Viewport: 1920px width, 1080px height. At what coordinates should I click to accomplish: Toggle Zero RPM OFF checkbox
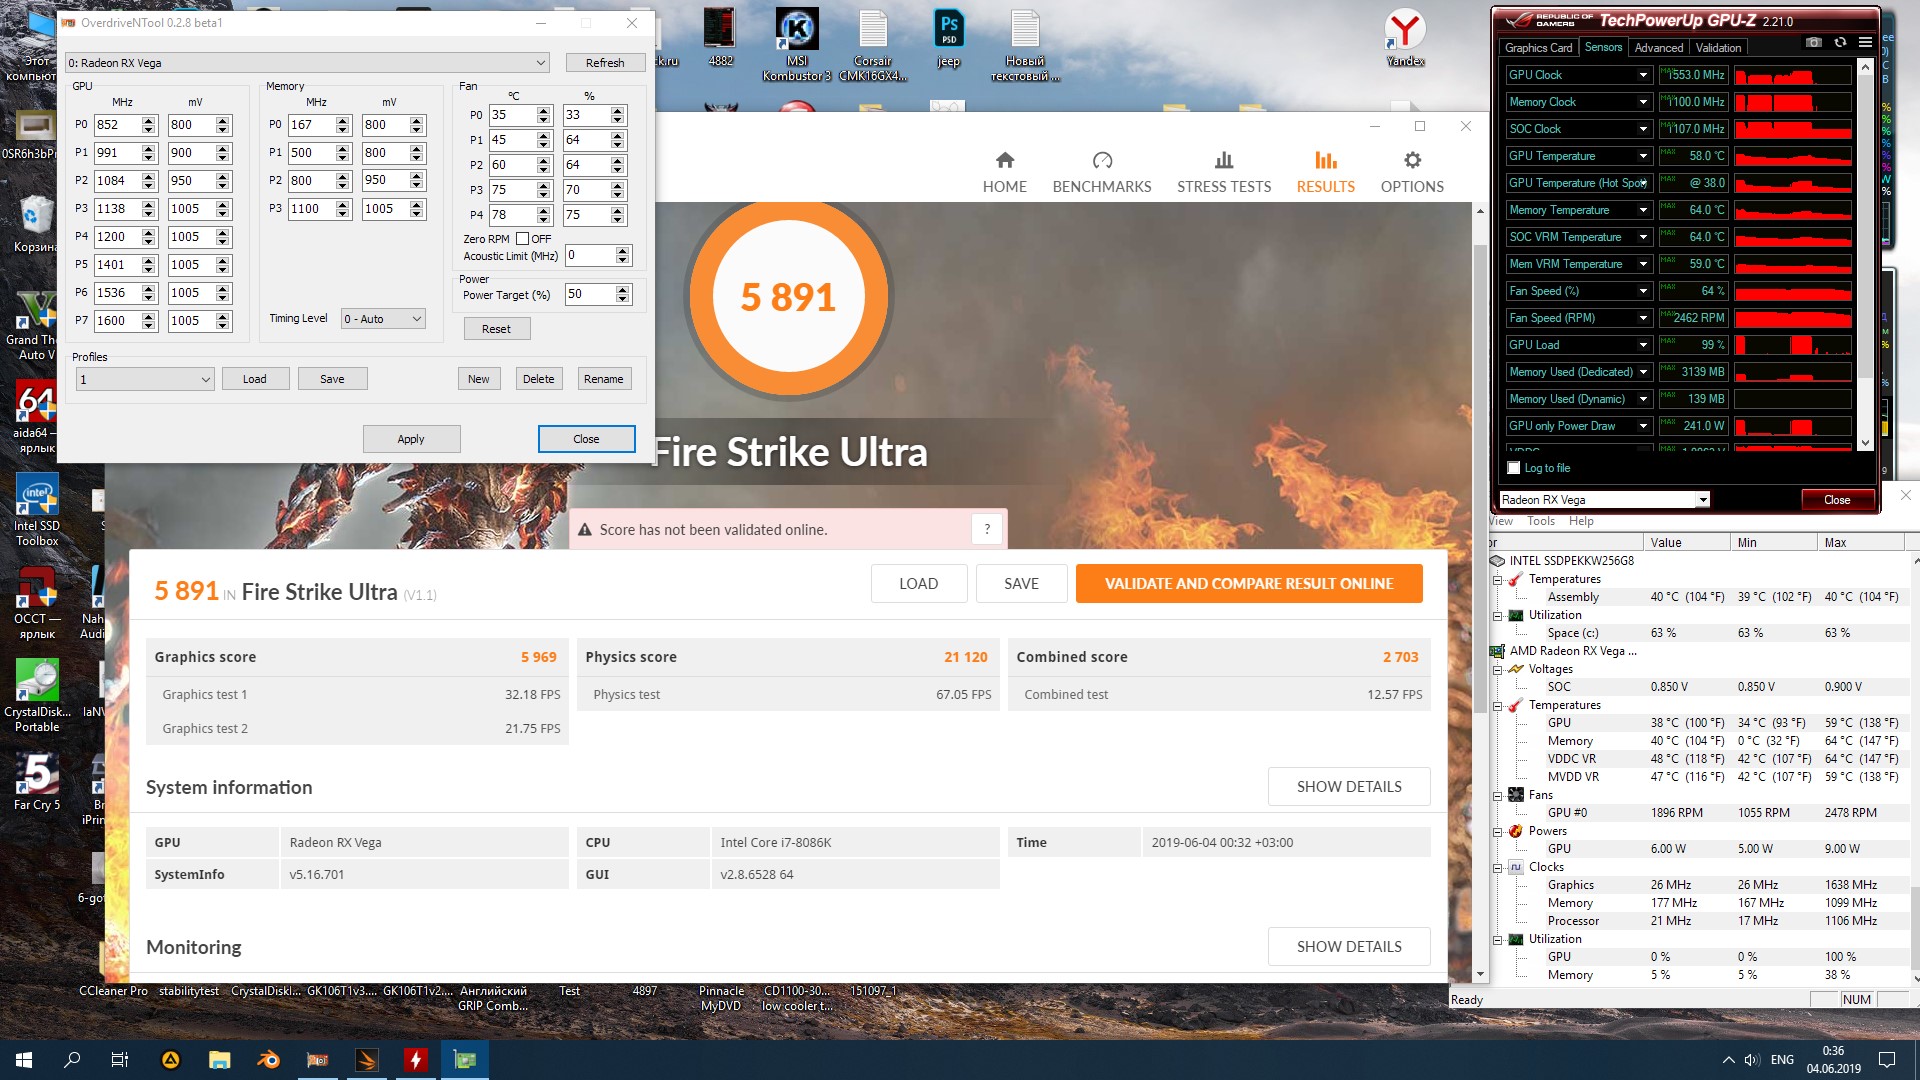(522, 239)
